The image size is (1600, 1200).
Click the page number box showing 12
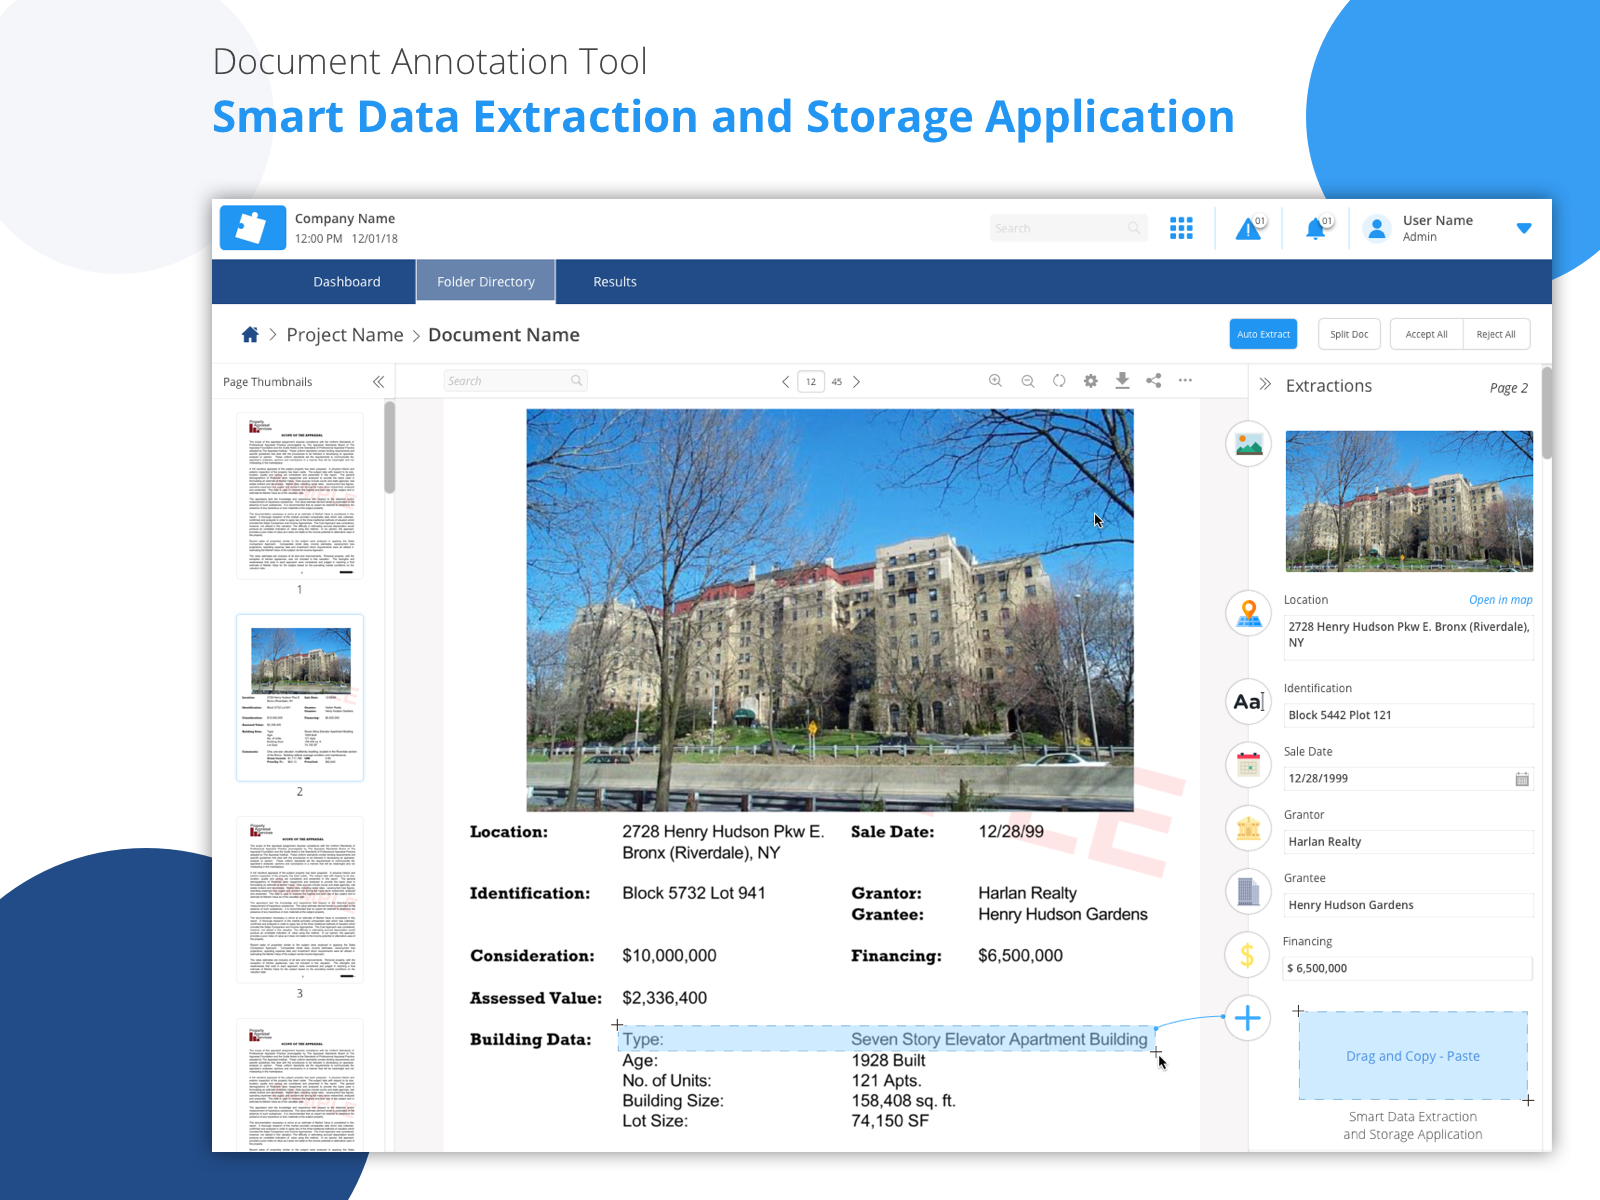(811, 381)
